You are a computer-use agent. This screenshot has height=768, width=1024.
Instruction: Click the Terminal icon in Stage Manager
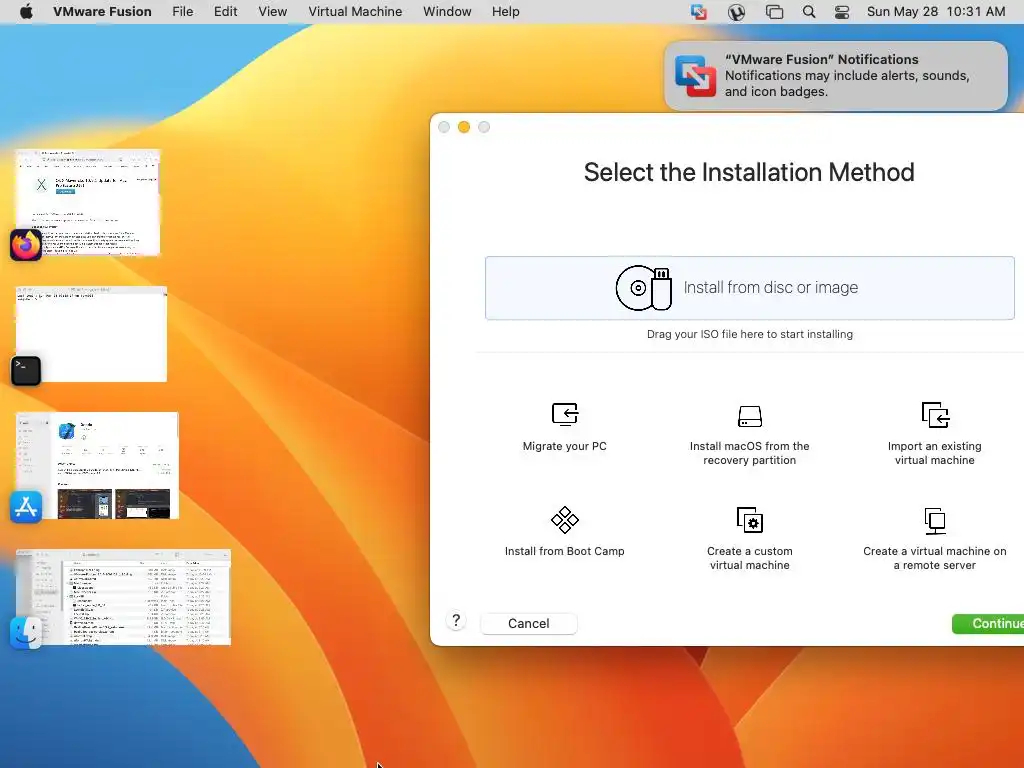pos(26,371)
